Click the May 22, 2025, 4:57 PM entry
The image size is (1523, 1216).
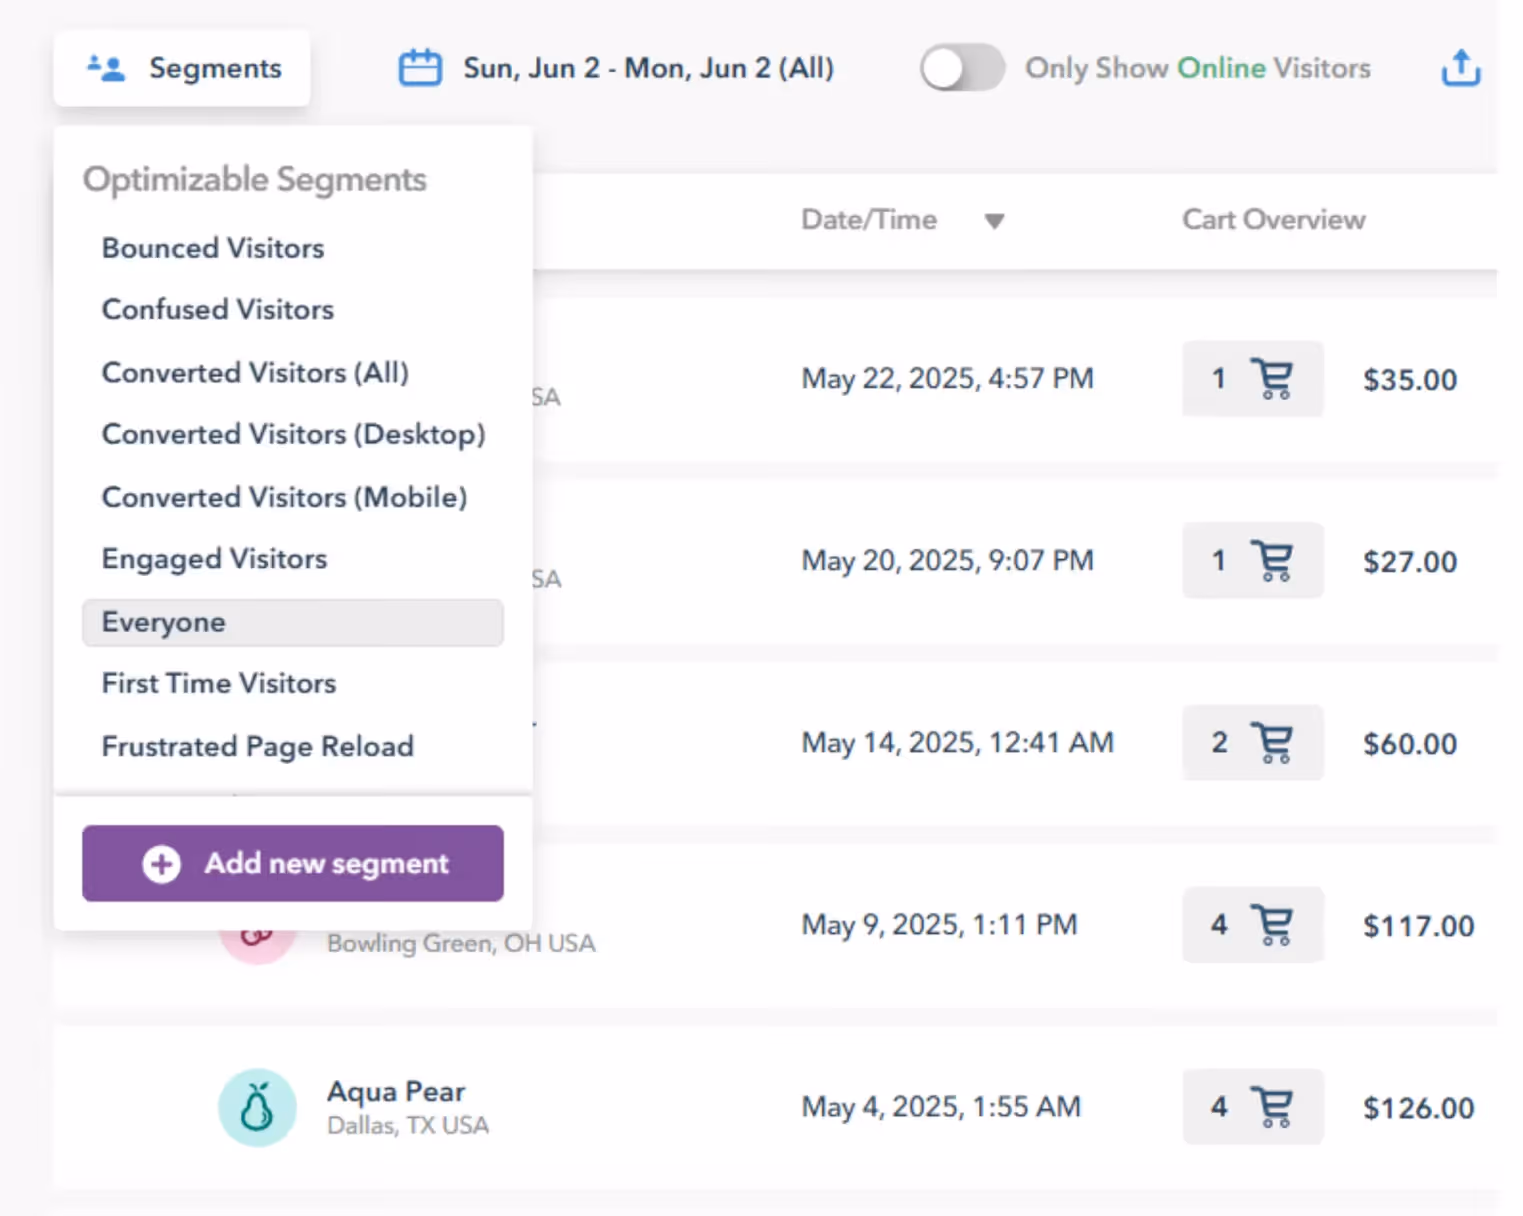(947, 379)
